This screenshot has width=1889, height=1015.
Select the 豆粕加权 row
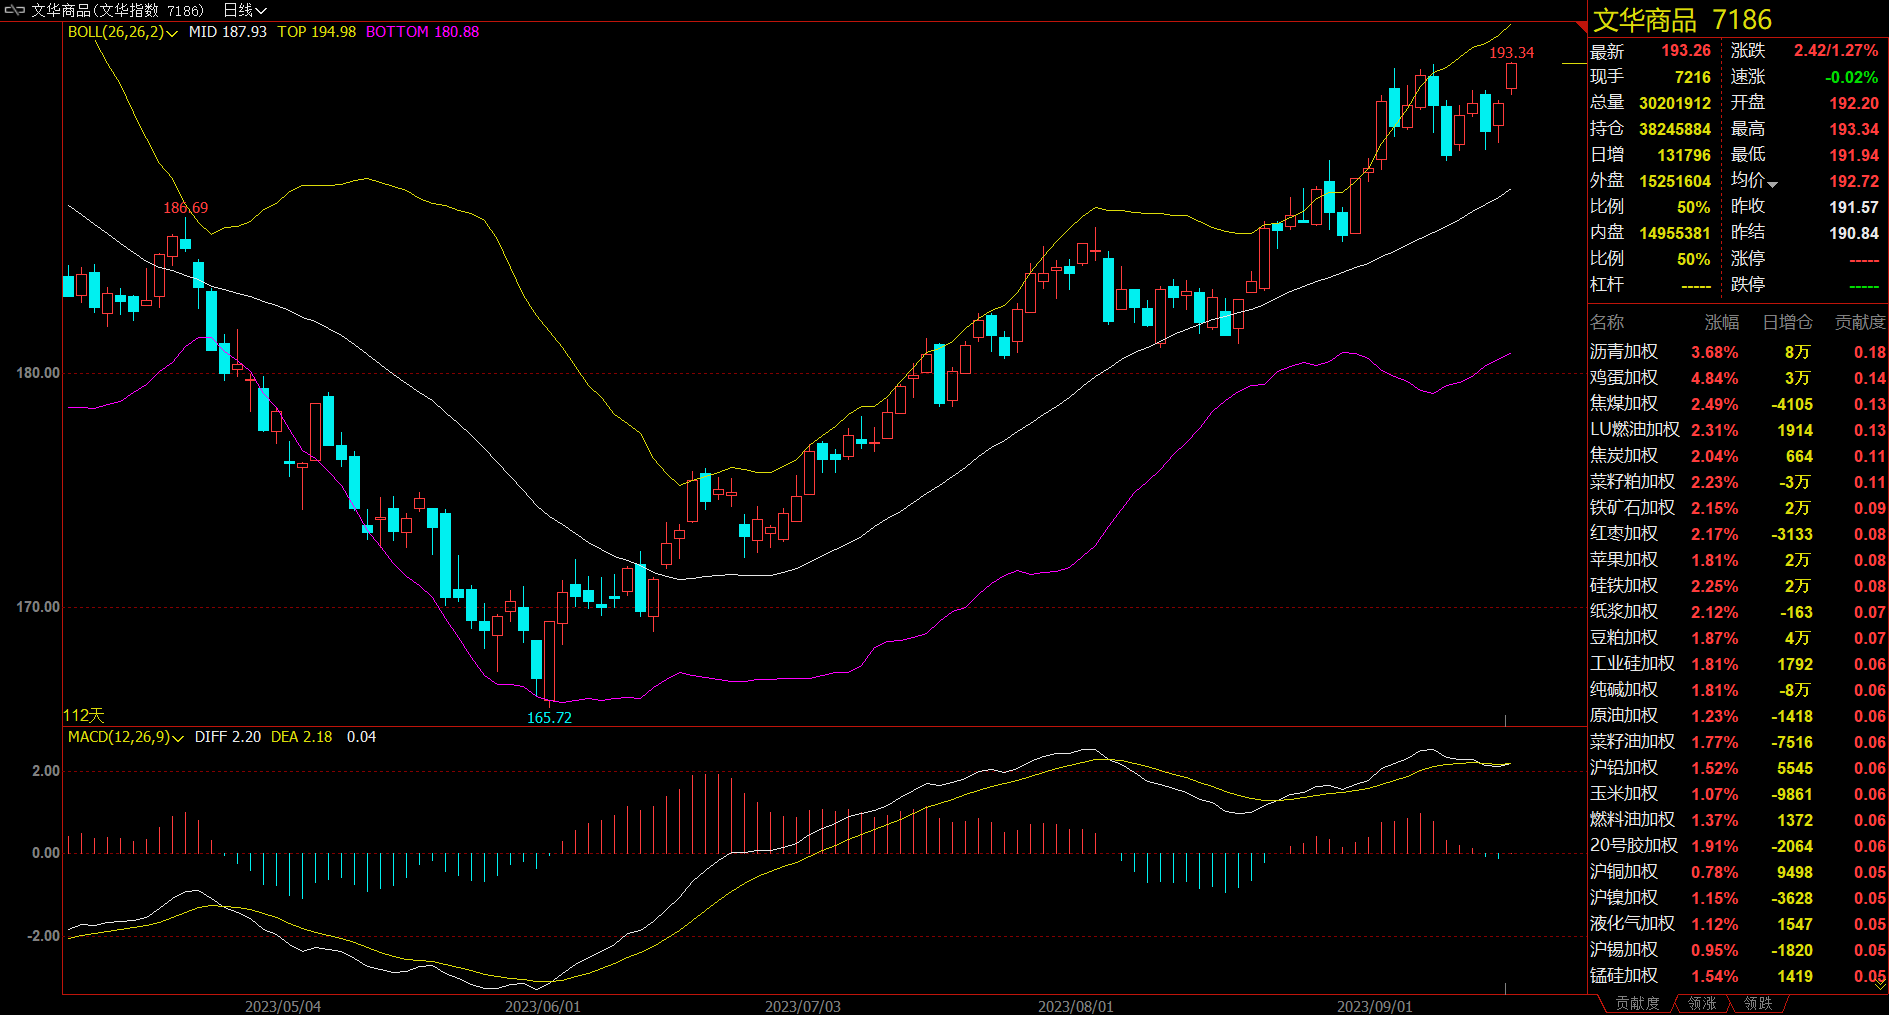1738,638
